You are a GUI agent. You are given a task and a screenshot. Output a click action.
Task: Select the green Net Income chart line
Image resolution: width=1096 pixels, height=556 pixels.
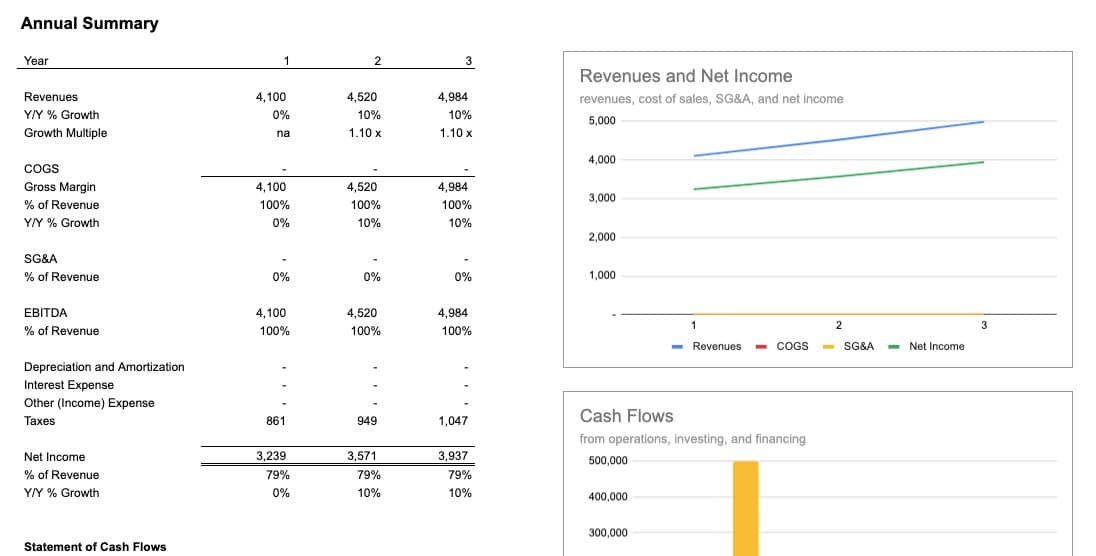[838, 176]
